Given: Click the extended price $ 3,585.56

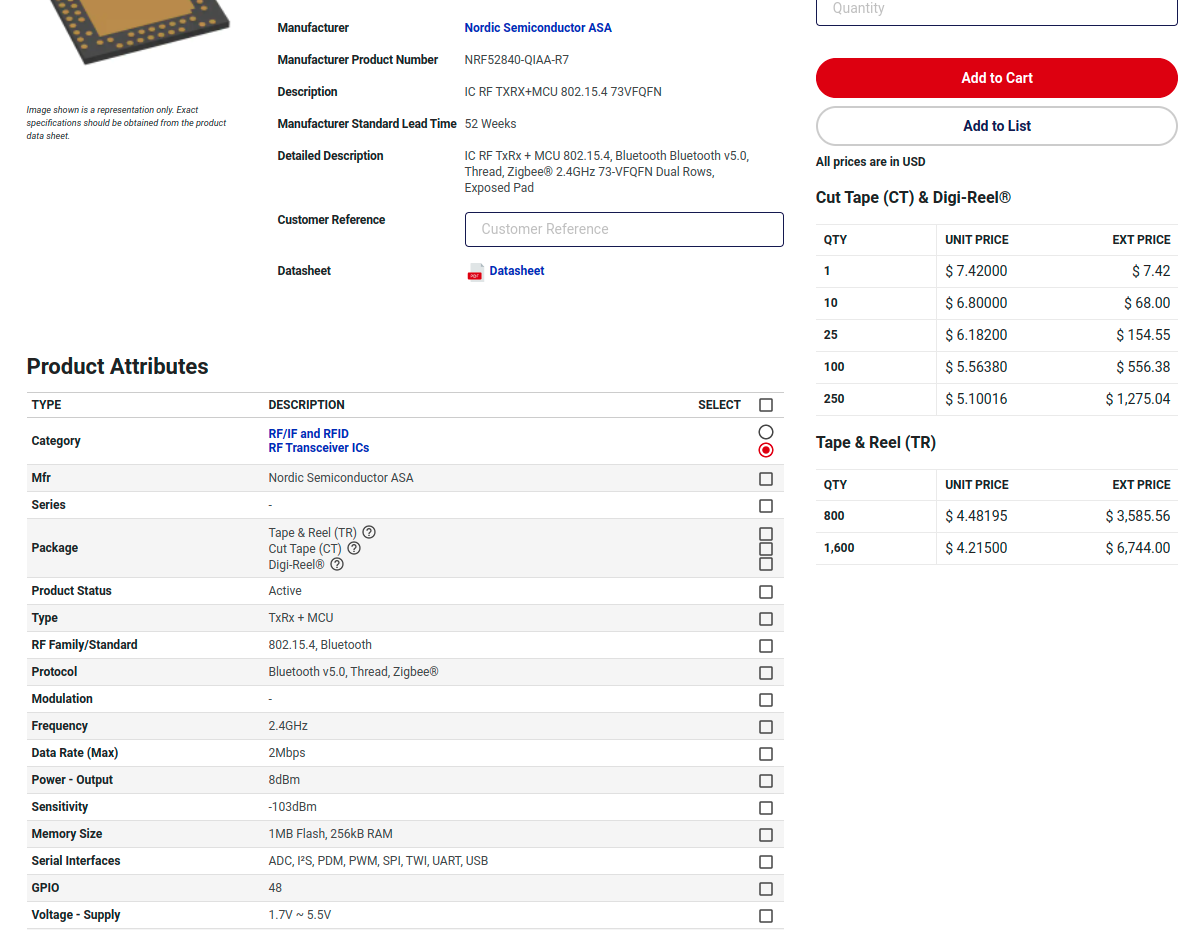Looking at the screenshot, I should coord(1137,516).
